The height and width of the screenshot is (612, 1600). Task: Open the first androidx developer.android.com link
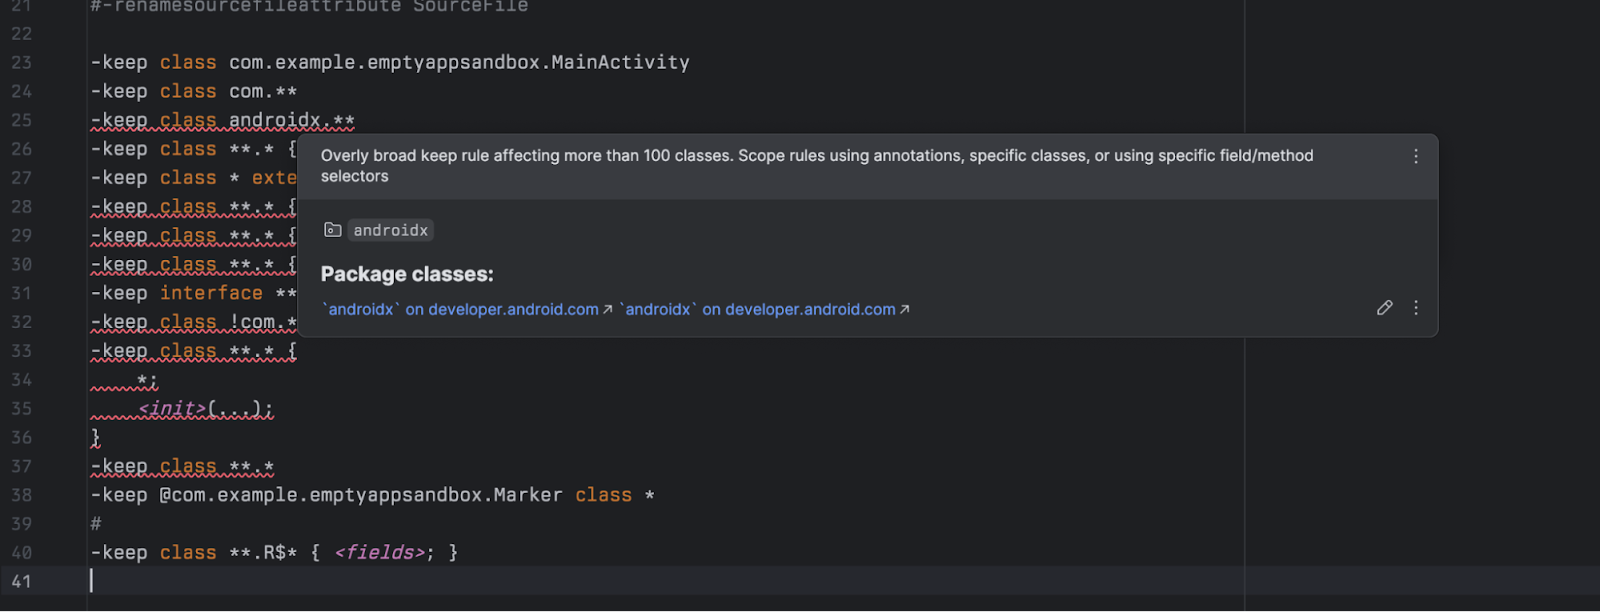(467, 310)
